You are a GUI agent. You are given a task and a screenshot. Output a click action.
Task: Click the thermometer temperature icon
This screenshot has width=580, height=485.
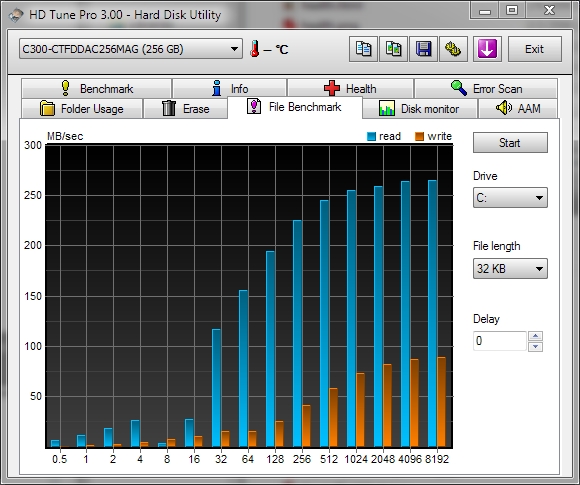pyautogui.click(x=254, y=49)
